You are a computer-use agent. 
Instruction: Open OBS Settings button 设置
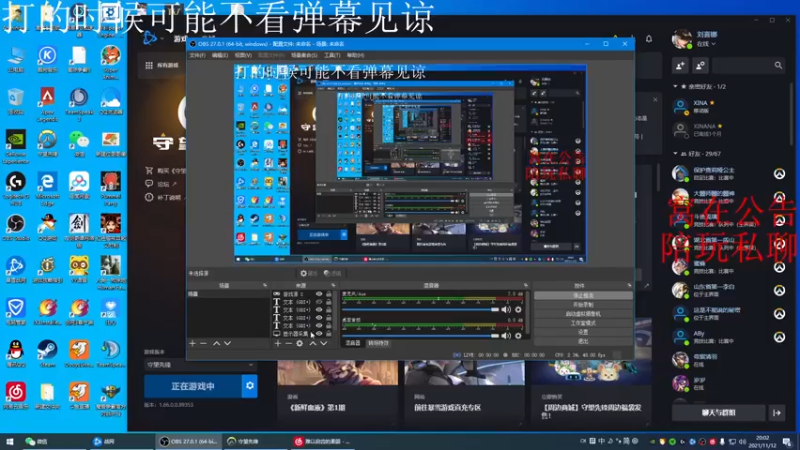583,332
